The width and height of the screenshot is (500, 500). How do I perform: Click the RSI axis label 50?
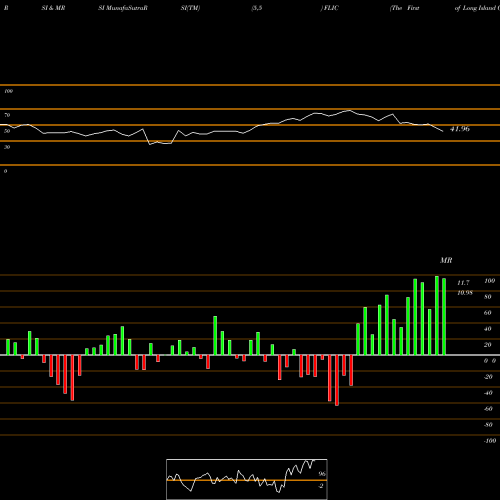tap(7, 131)
